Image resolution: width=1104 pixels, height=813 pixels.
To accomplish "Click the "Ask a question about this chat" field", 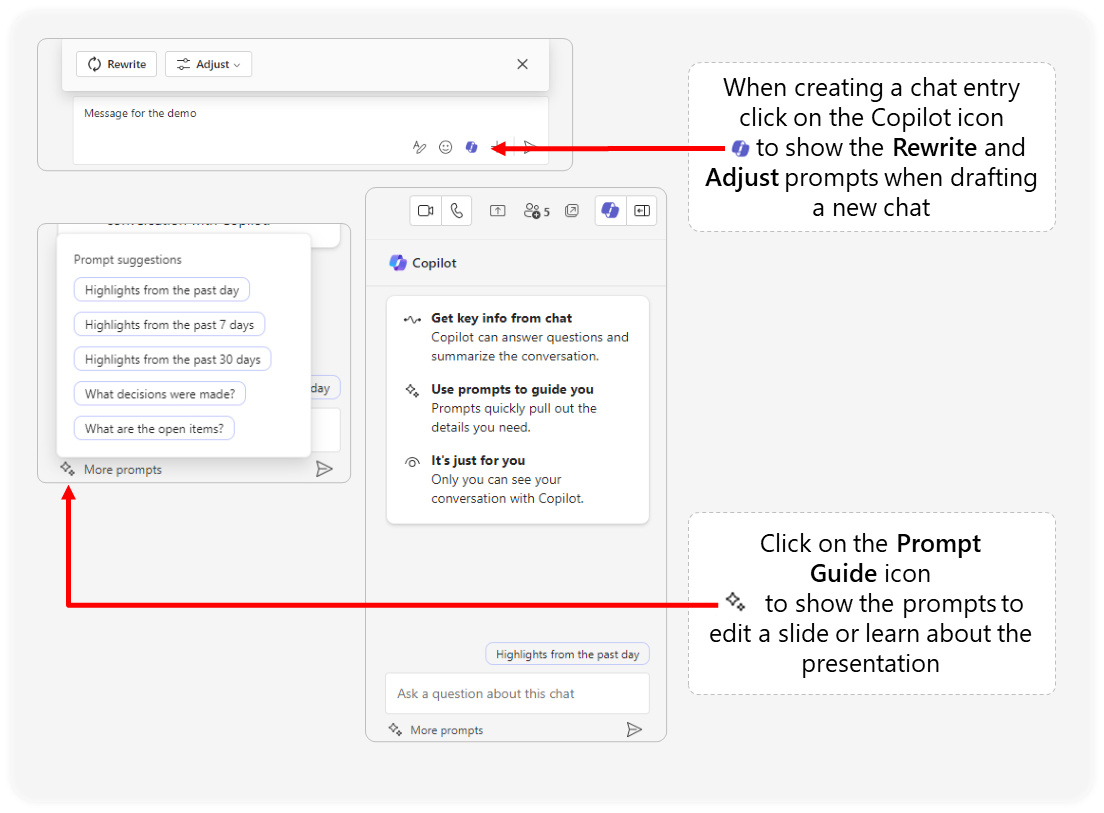I will (517, 693).
